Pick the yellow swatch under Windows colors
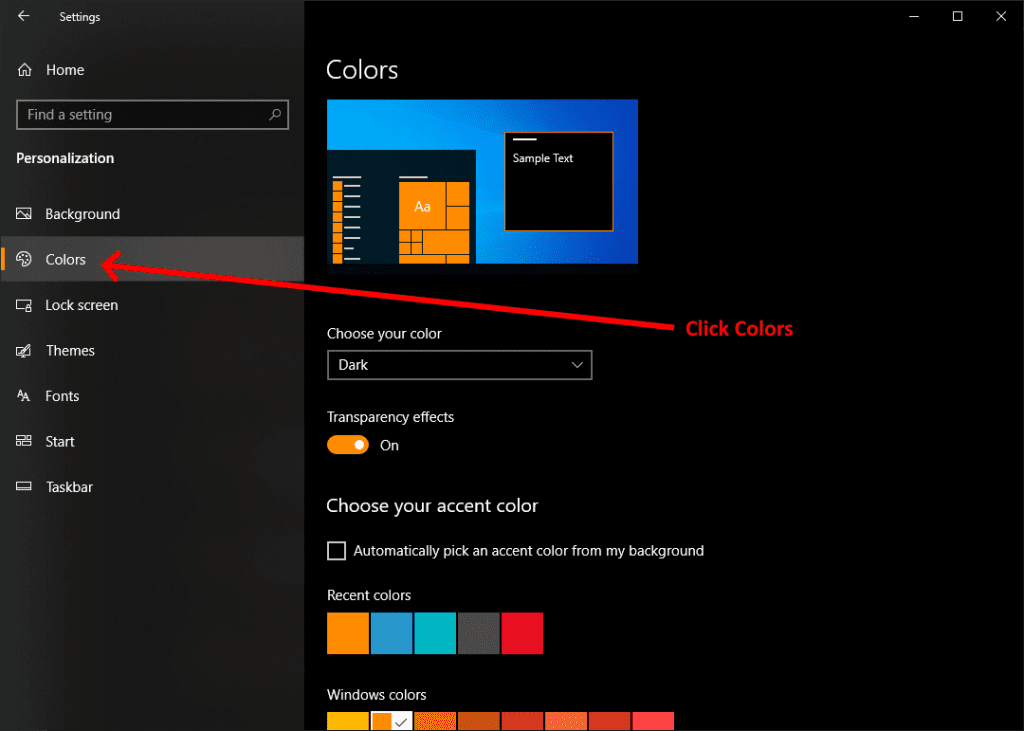 click(347, 721)
